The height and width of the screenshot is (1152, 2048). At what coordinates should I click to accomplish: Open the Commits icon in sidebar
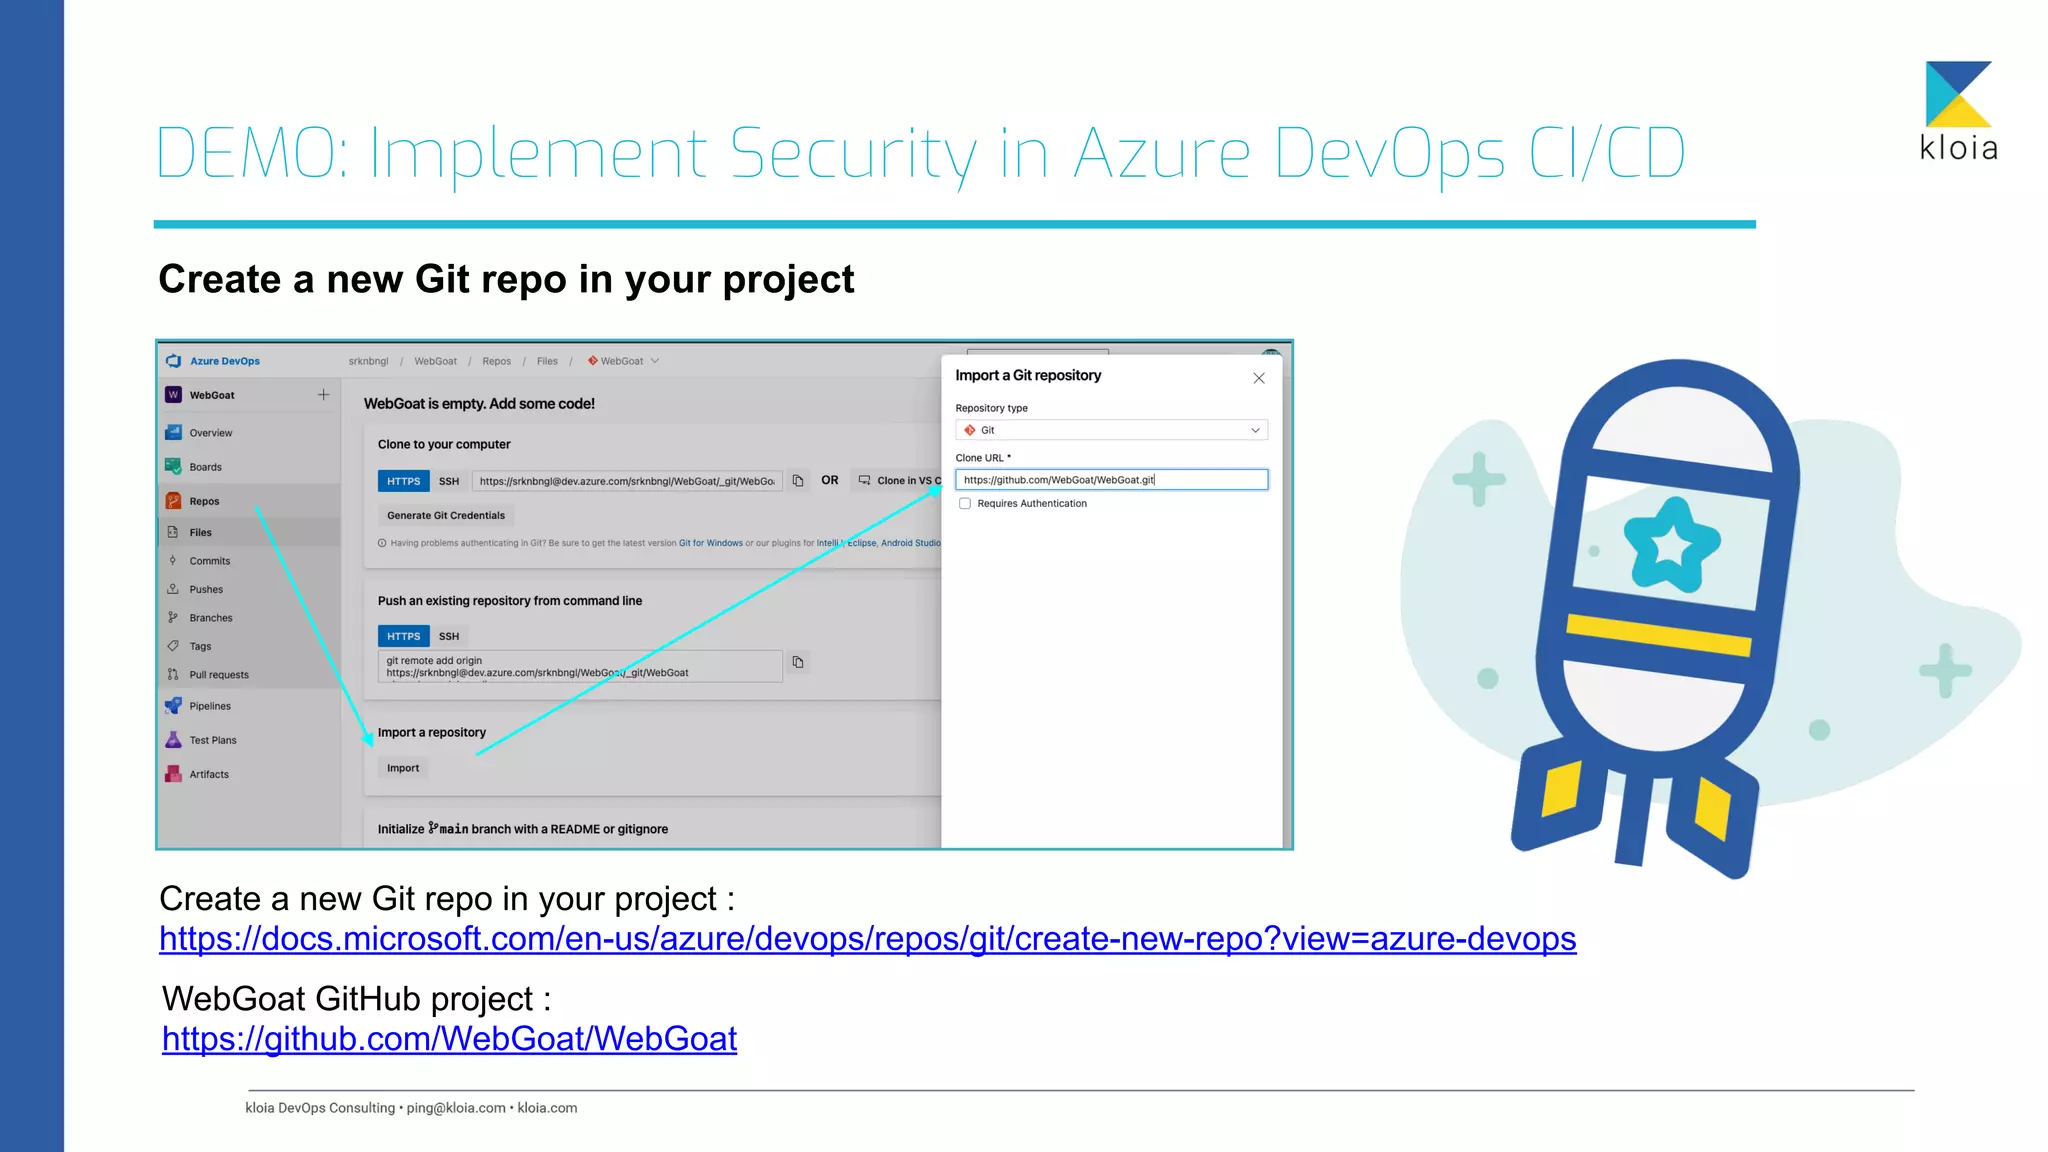tap(173, 561)
